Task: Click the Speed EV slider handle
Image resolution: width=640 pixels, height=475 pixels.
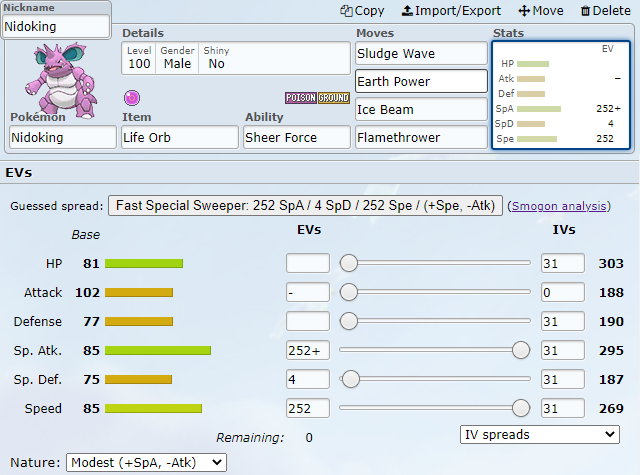Action: click(x=521, y=408)
